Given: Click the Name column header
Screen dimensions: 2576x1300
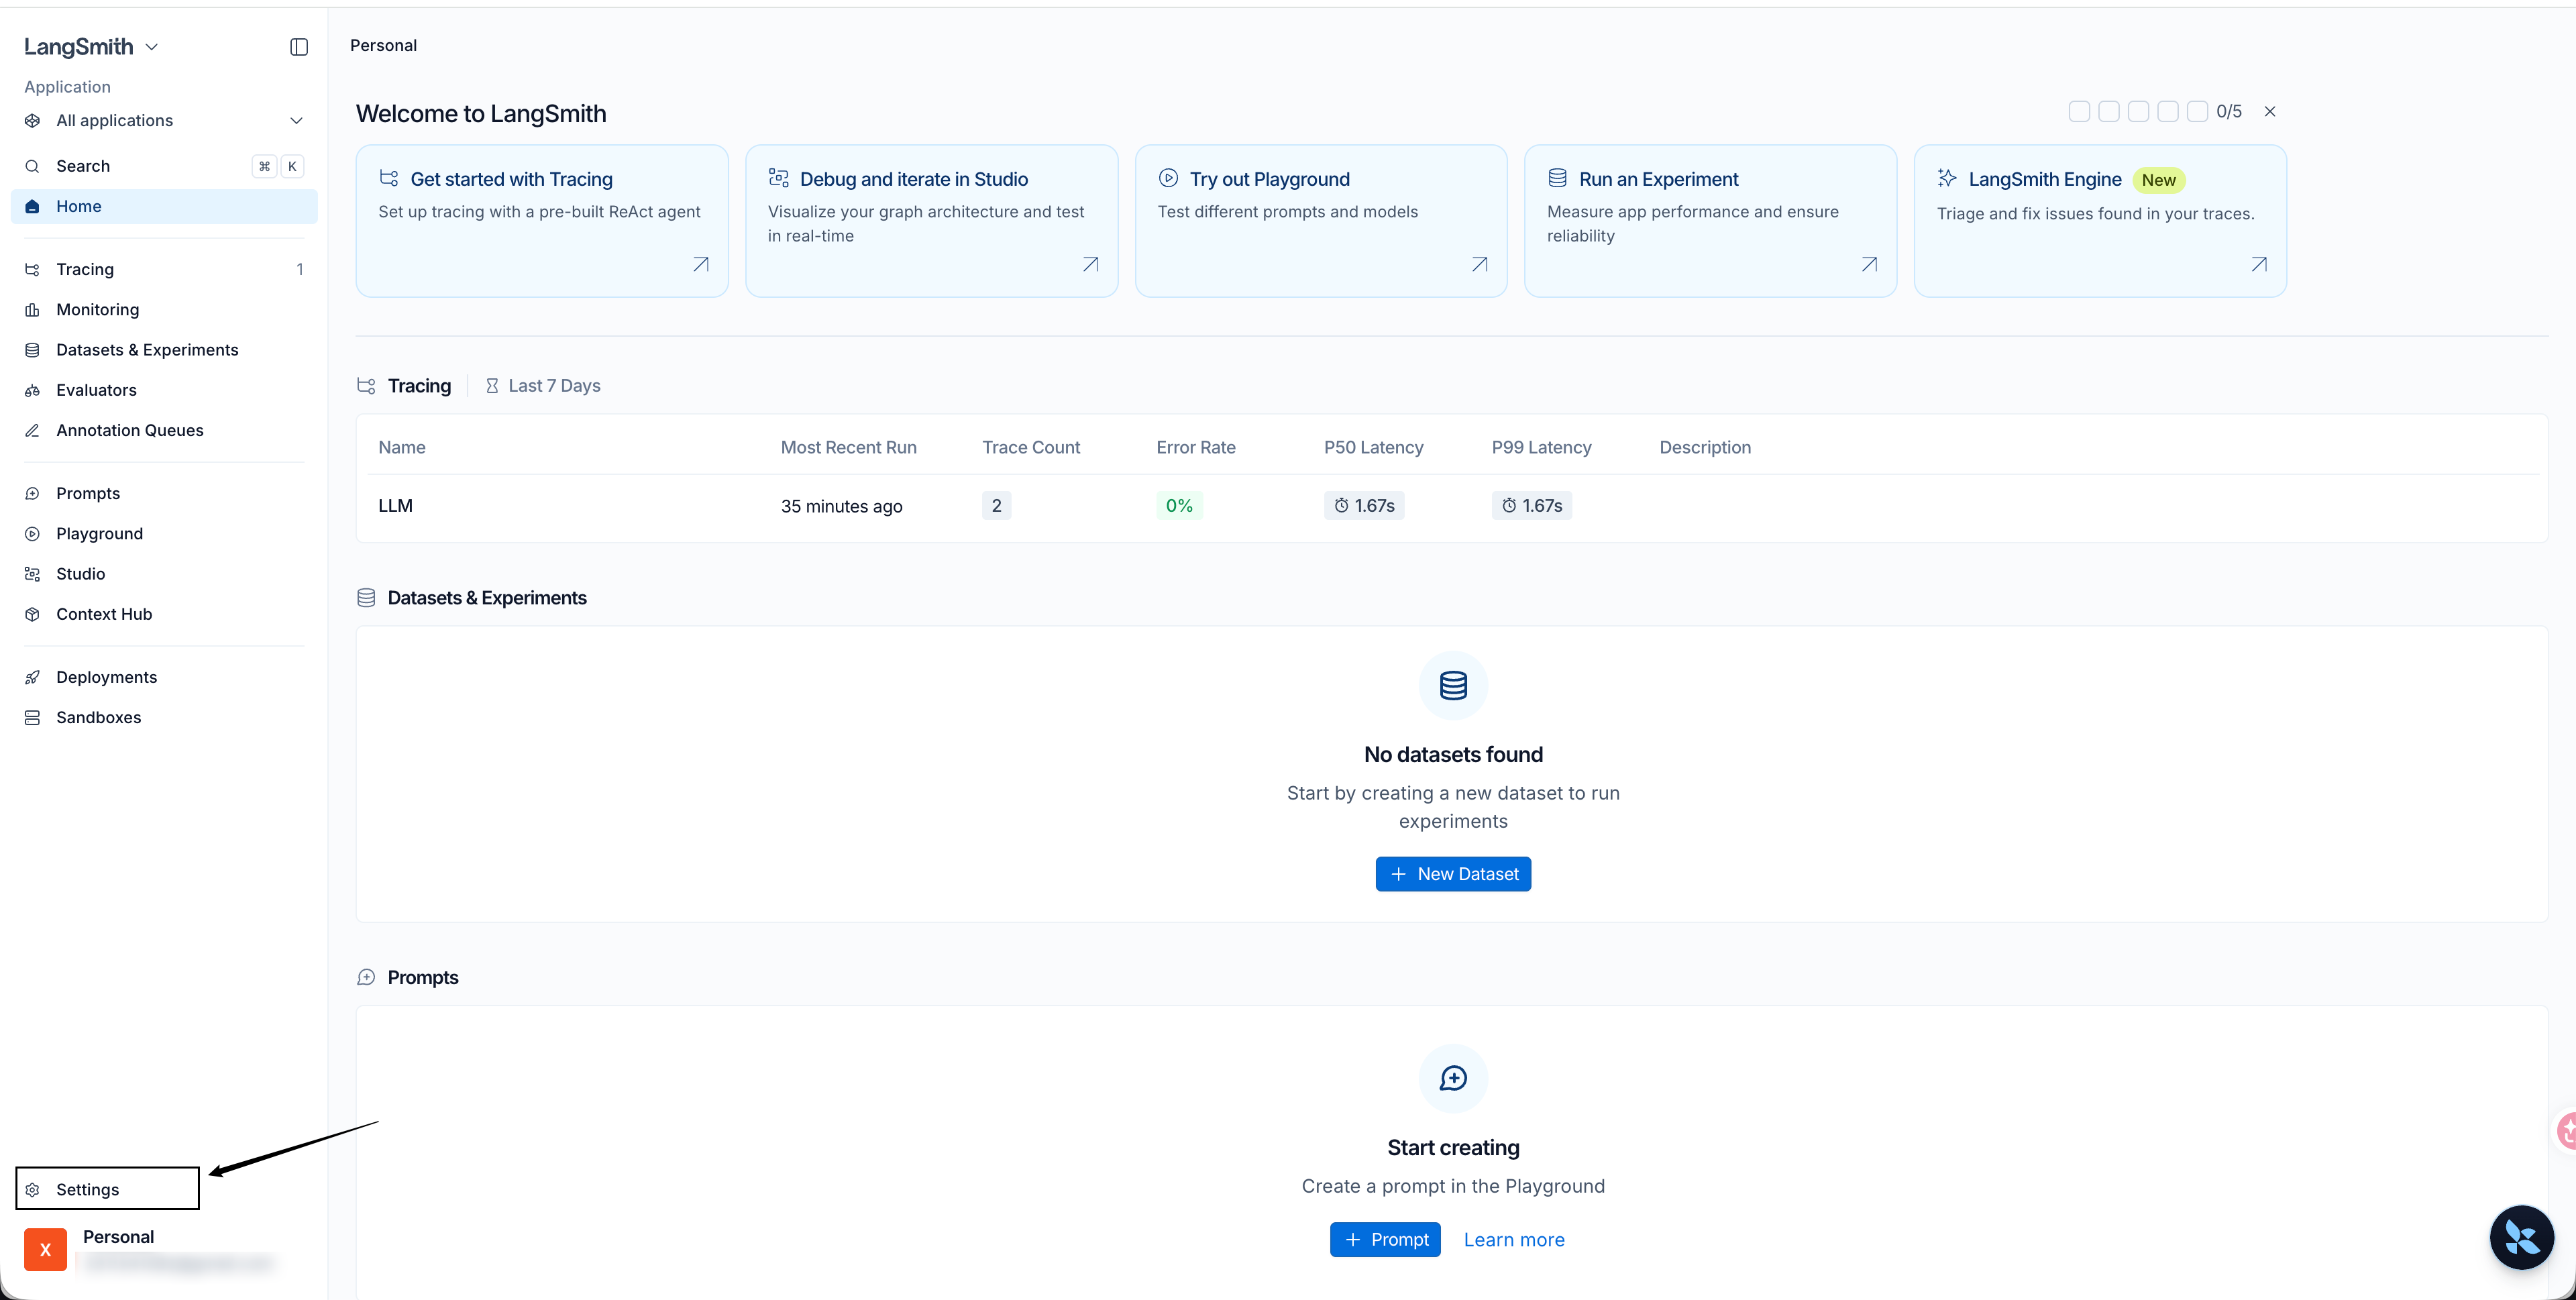Looking at the screenshot, I should point(402,447).
